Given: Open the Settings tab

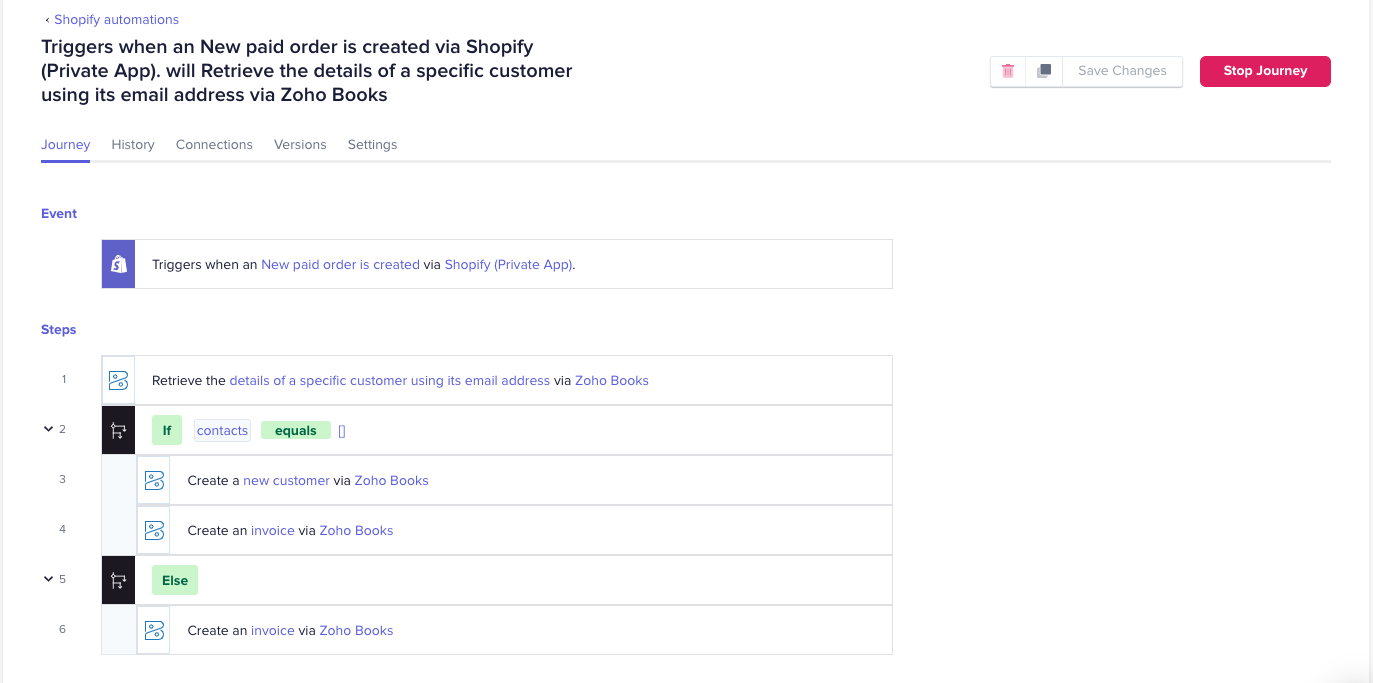Looking at the screenshot, I should pyautogui.click(x=372, y=144).
